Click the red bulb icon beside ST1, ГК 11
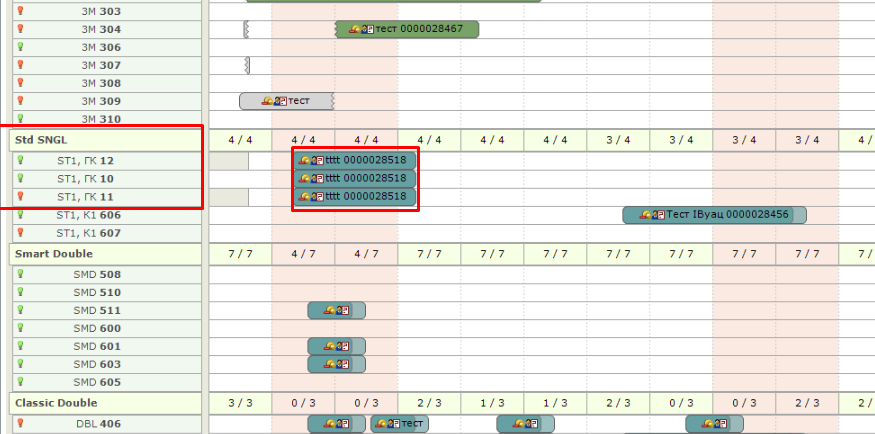This screenshot has height=434, width=875. (x=20, y=197)
